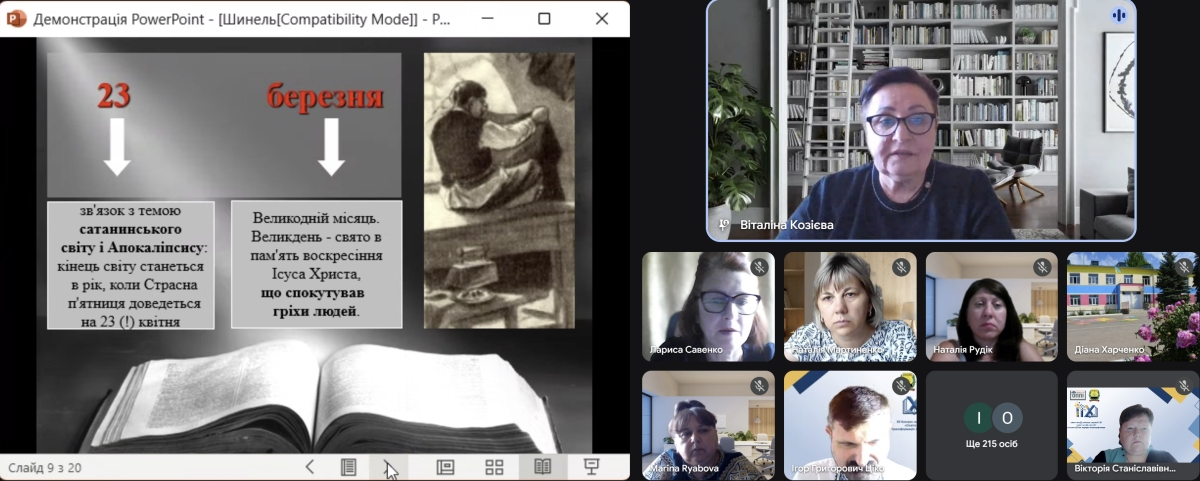Click the muted mic icon on Вікторія Станіславівна's tile
The height and width of the screenshot is (481, 1200).
[1185, 386]
